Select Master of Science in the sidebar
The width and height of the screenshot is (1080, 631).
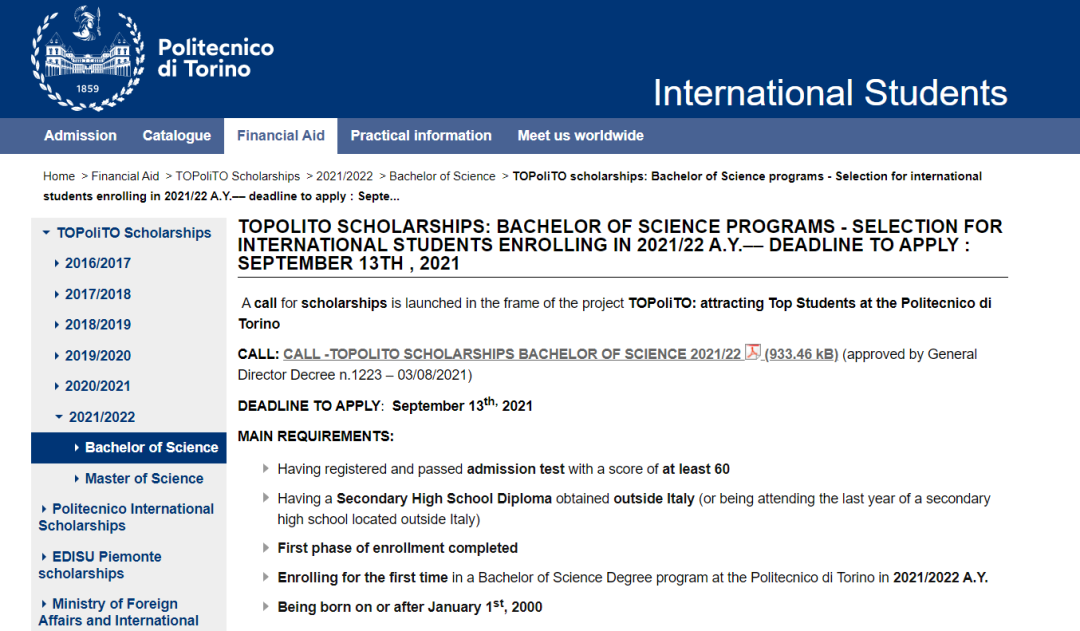(143, 478)
